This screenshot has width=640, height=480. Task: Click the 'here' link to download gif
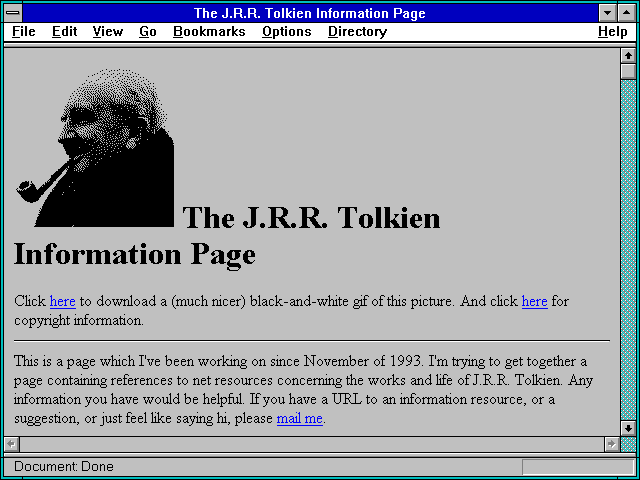(x=62, y=301)
